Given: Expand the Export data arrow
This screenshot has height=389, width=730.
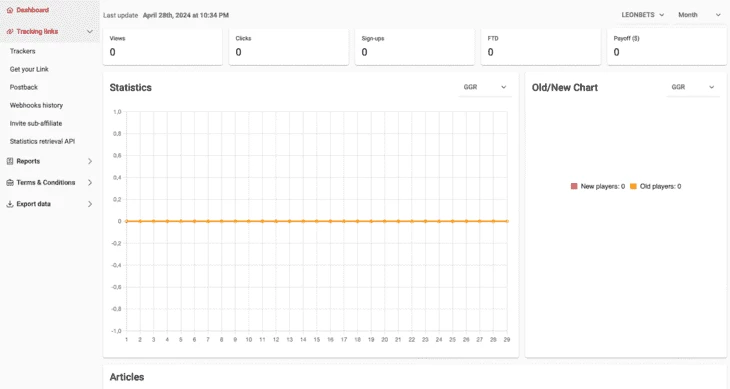Looking at the screenshot, I should [90, 204].
